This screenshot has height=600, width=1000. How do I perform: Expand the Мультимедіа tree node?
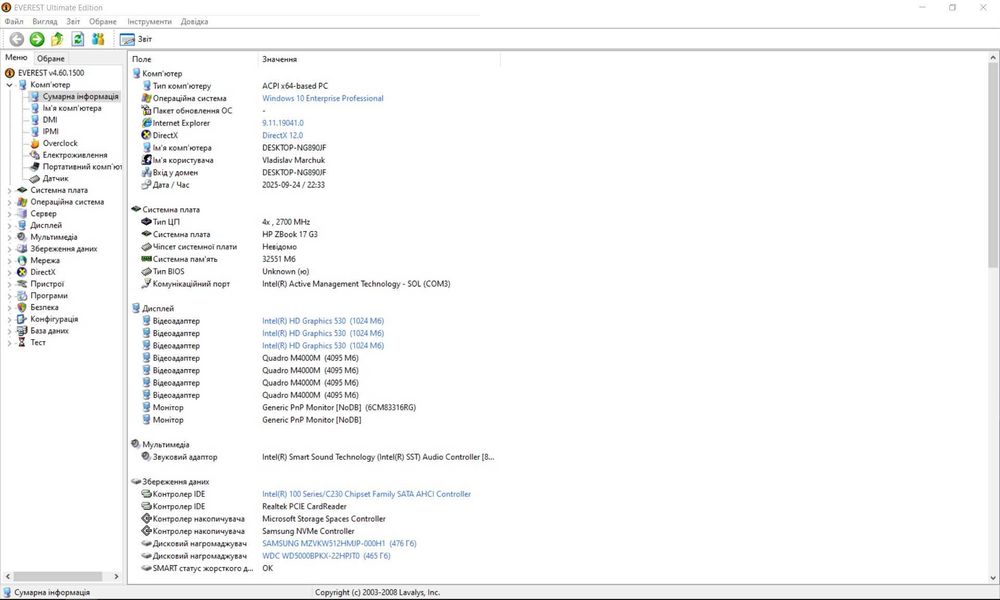tap(9, 237)
